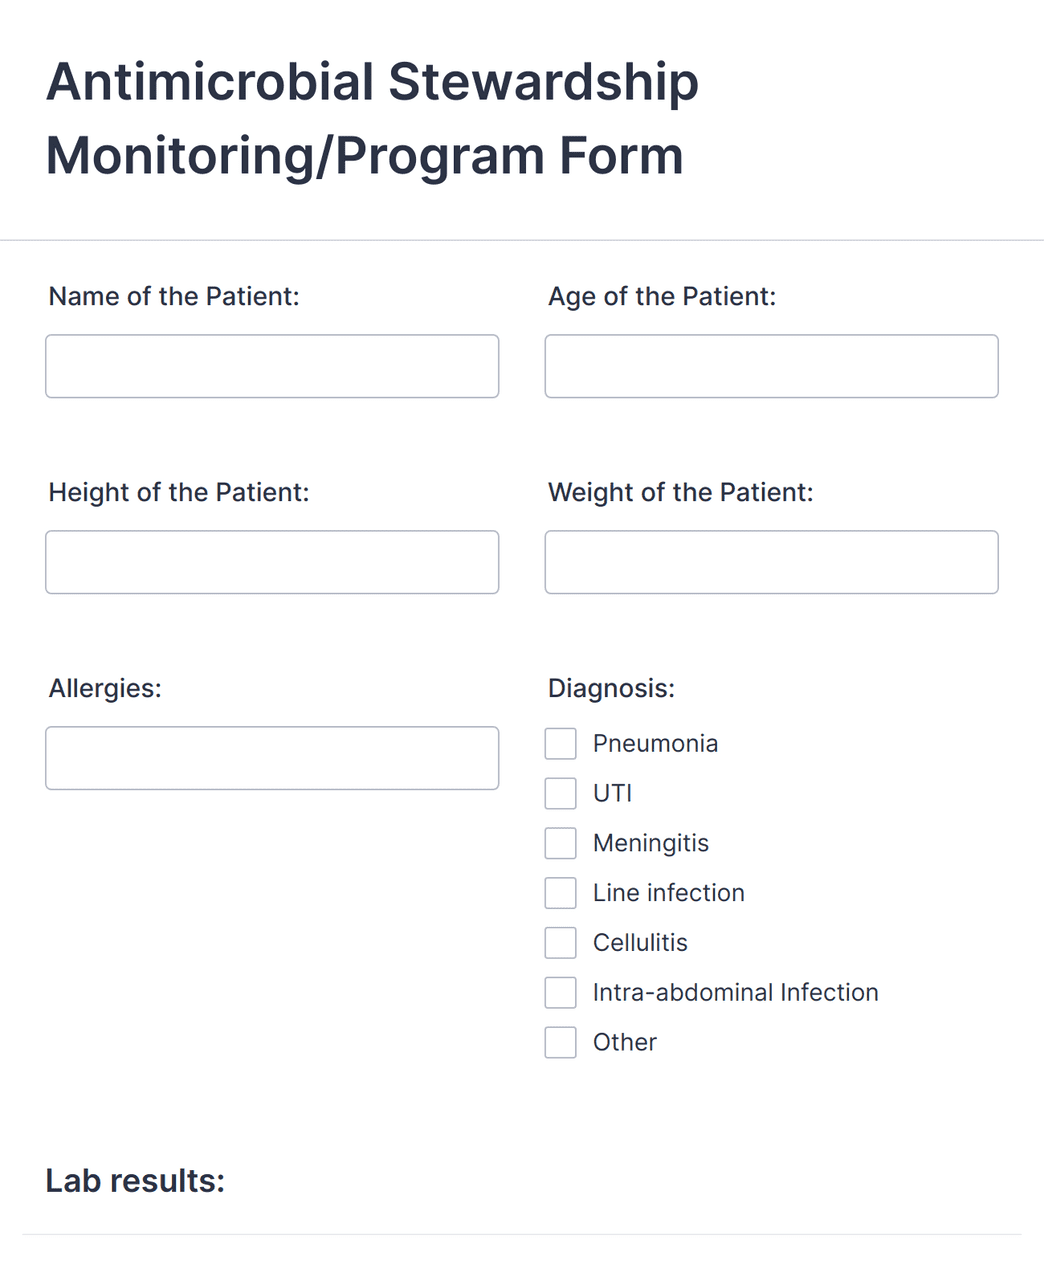The height and width of the screenshot is (1285, 1044).
Task: Click the Allergies field label
Action: point(105,689)
